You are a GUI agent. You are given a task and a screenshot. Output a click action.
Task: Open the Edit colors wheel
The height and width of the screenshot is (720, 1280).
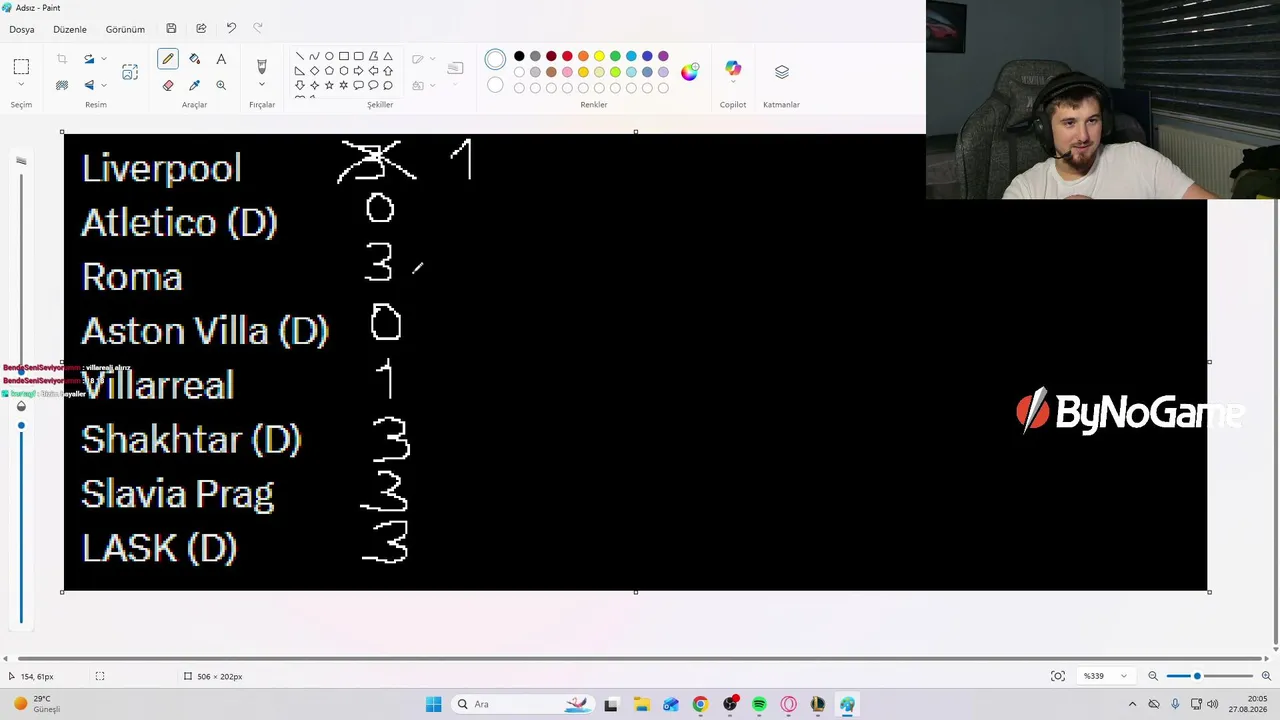690,72
